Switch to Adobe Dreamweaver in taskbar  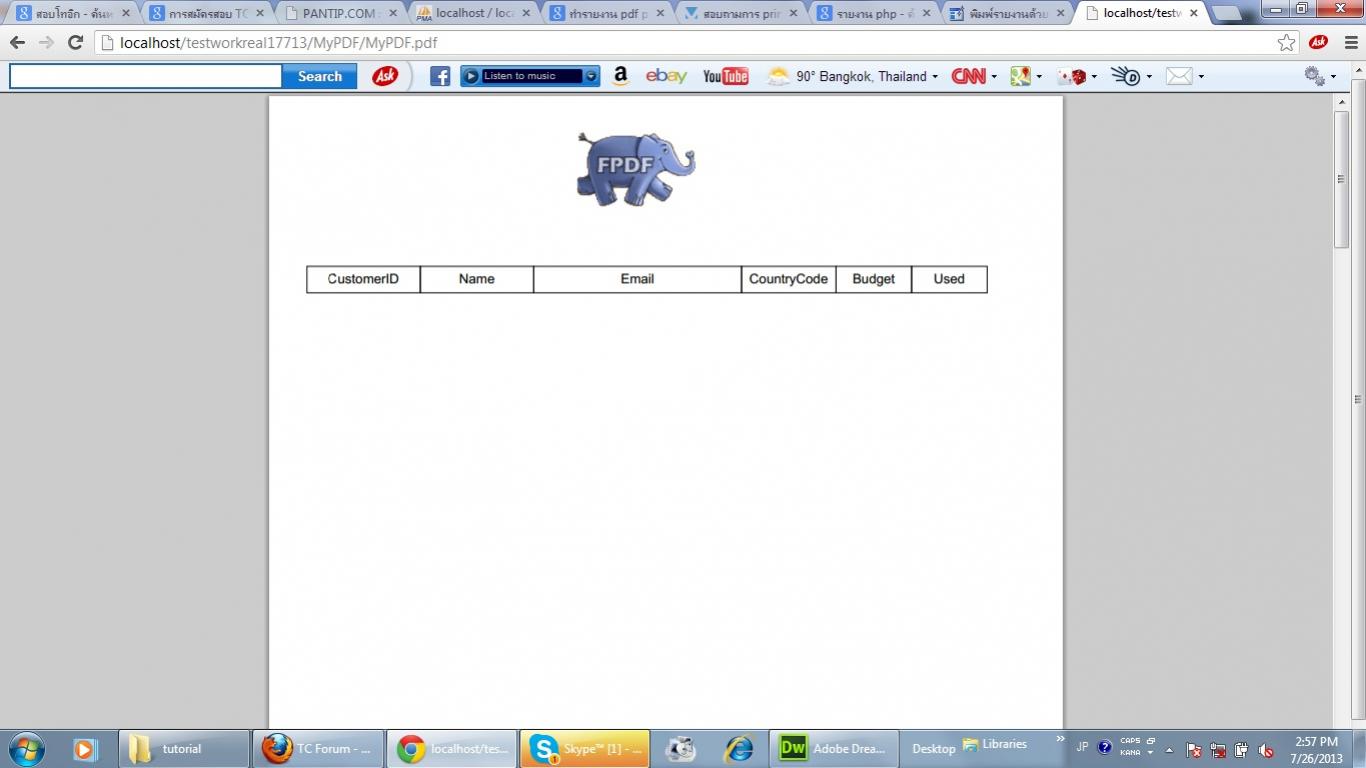click(834, 749)
